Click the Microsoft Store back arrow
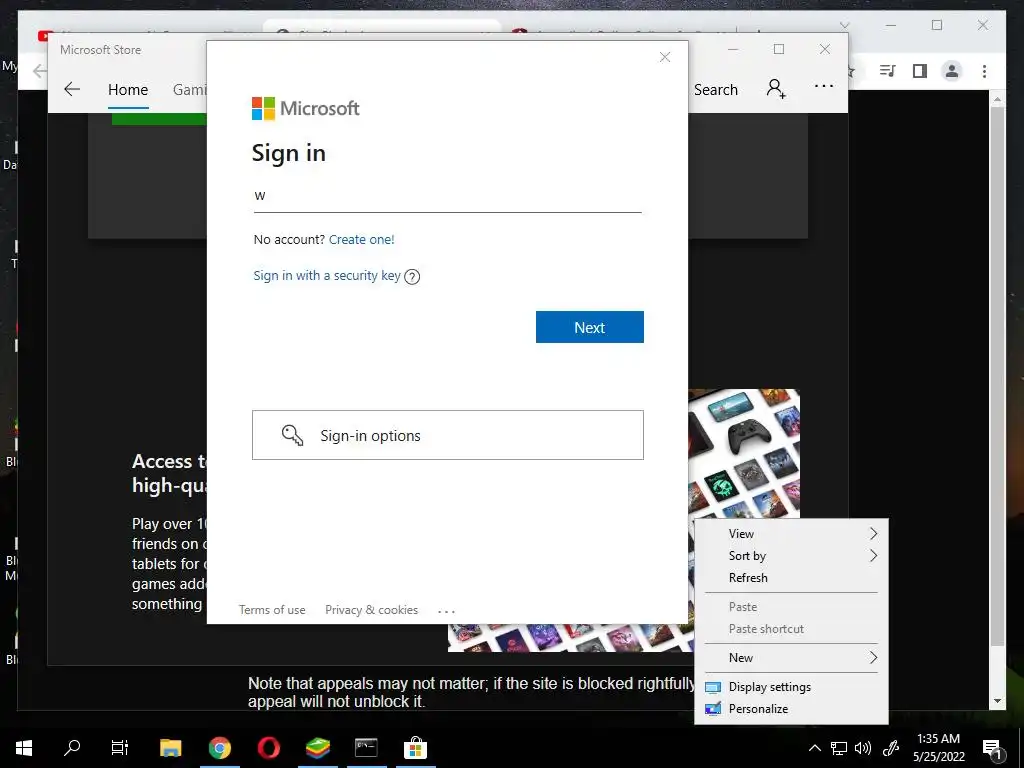 72,89
